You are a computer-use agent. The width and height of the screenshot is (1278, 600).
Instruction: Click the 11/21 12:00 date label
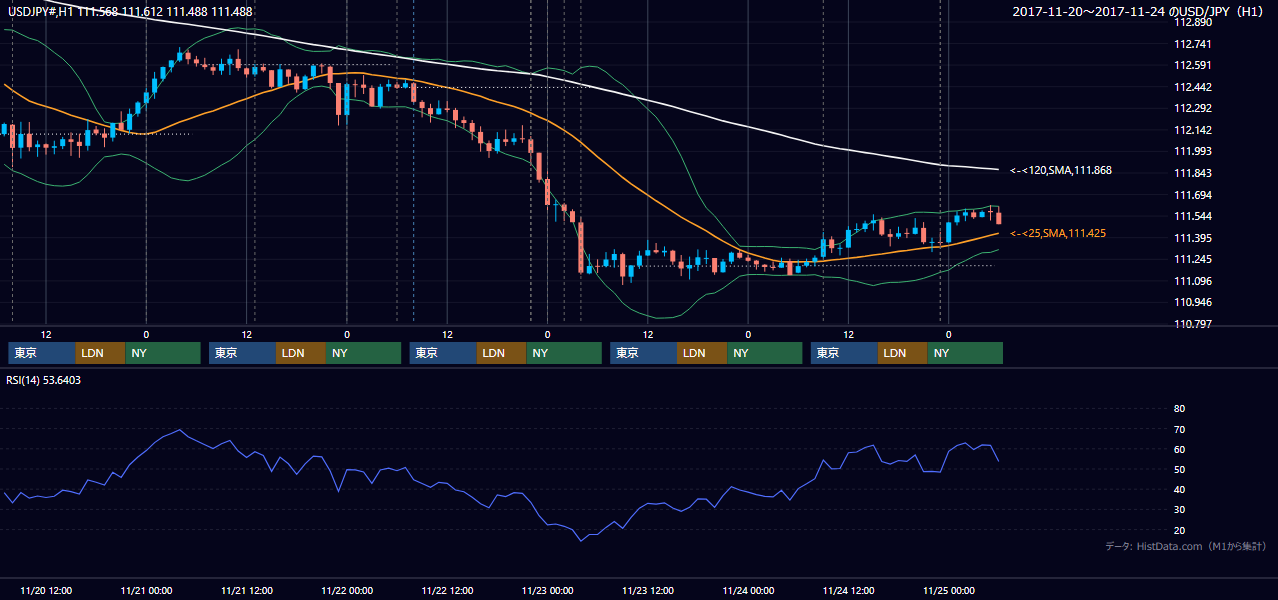click(246, 590)
